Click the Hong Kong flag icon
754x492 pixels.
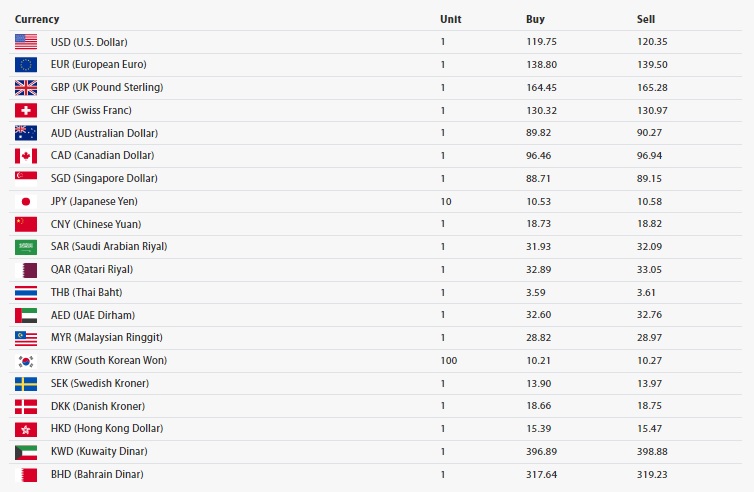[26, 428]
